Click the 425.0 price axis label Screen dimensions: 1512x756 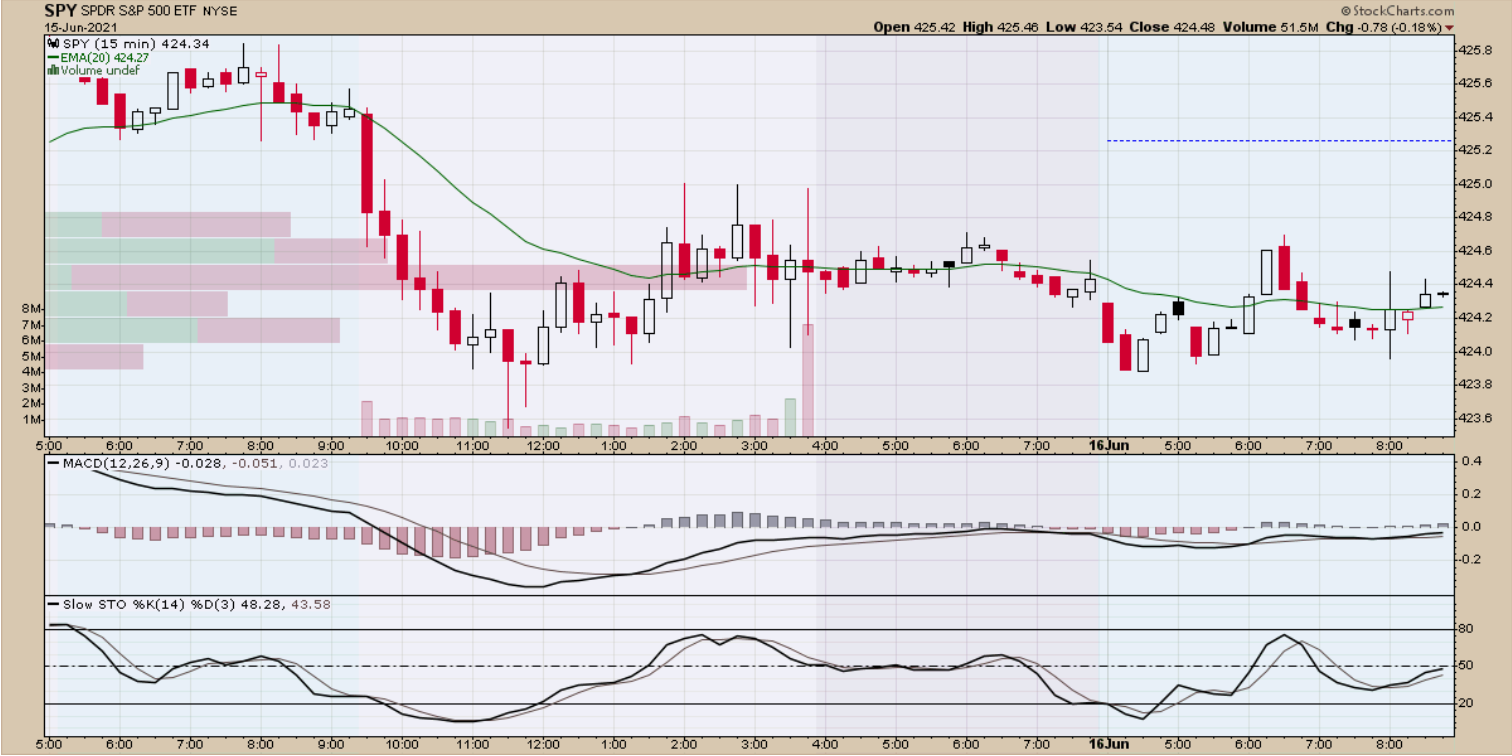[x=1475, y=184]
